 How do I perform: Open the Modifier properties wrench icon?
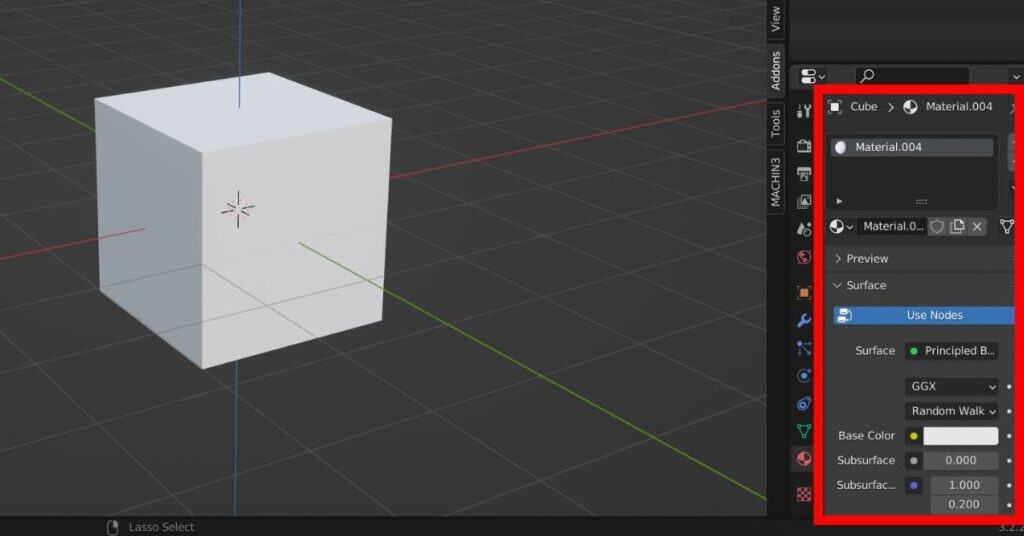click(x=804, y=321)
